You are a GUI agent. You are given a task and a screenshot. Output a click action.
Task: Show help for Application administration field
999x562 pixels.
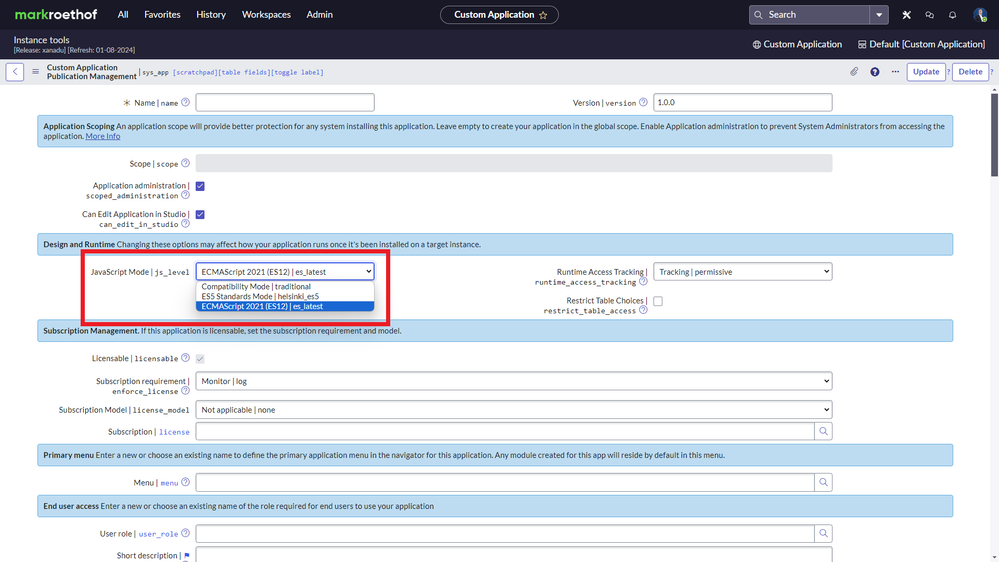pos(185,195)
